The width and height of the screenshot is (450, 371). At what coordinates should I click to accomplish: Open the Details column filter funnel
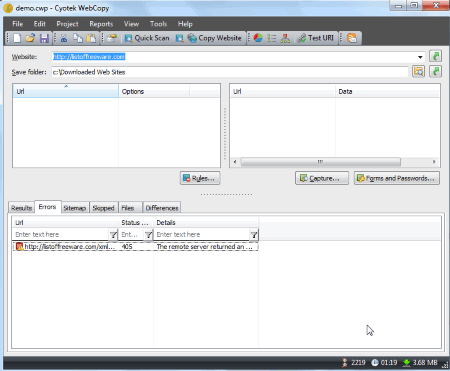point(254,235)
